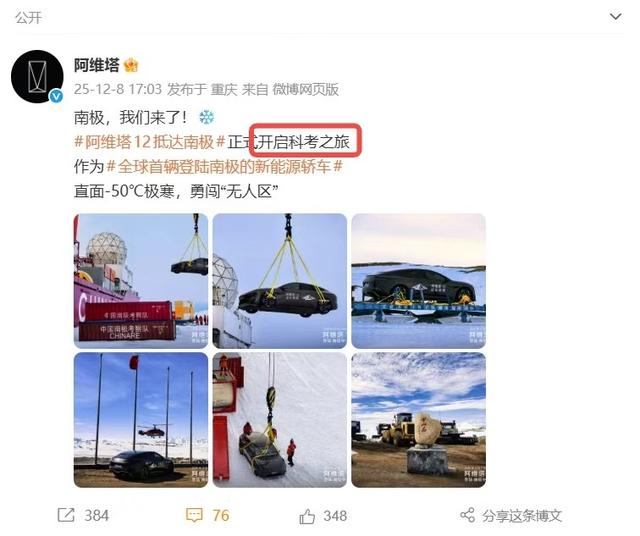
Task: Open the 公开 visibility label
Action: tap(29, 18)
